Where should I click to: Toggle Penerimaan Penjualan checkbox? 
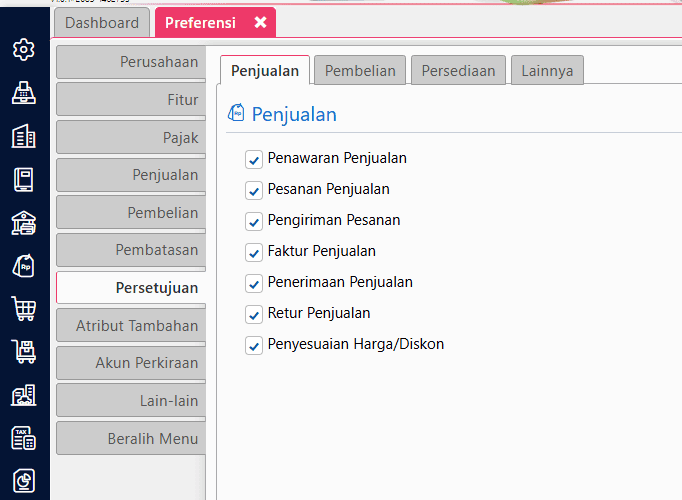coord(254,283)
